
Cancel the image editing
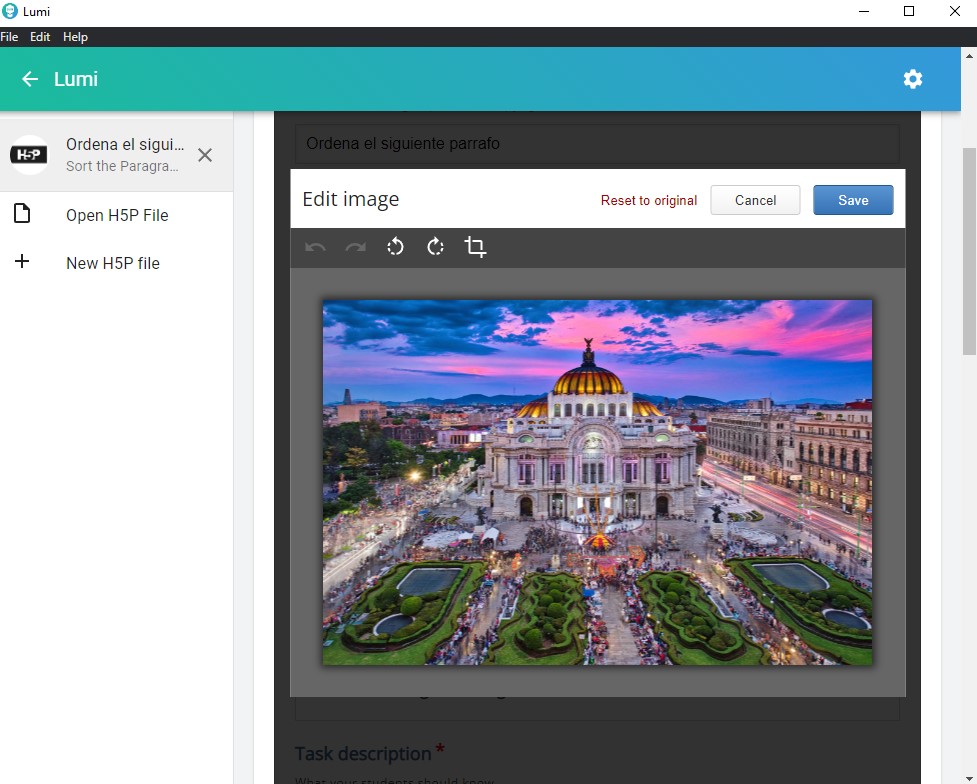755,200
